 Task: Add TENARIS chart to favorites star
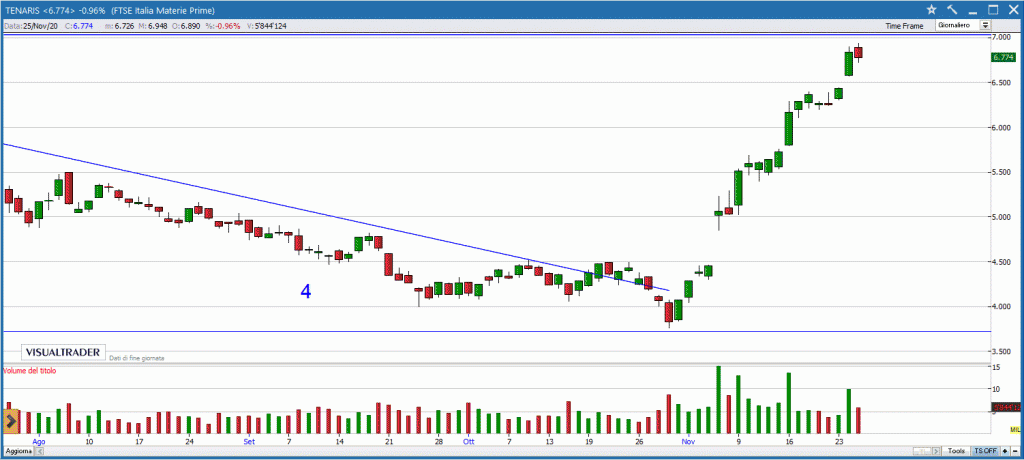click(x=931, y=10)
